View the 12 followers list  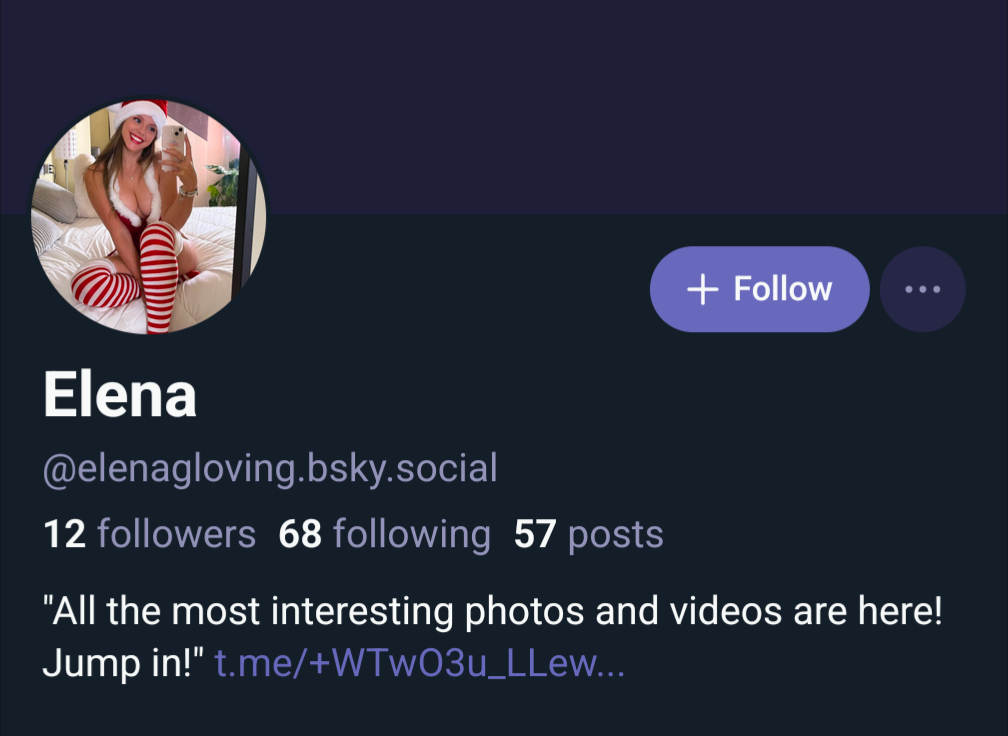(150, 534)
